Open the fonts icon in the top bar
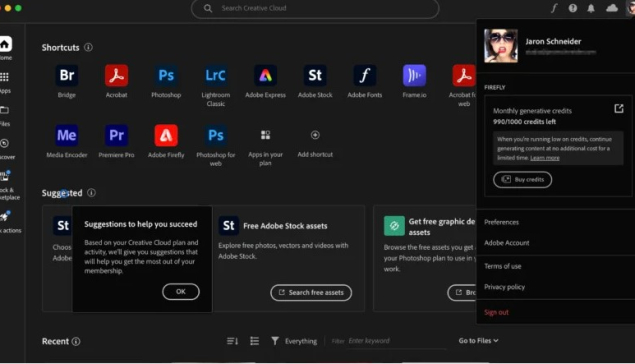Screen dimensions: 635x364 coord(554,8)
